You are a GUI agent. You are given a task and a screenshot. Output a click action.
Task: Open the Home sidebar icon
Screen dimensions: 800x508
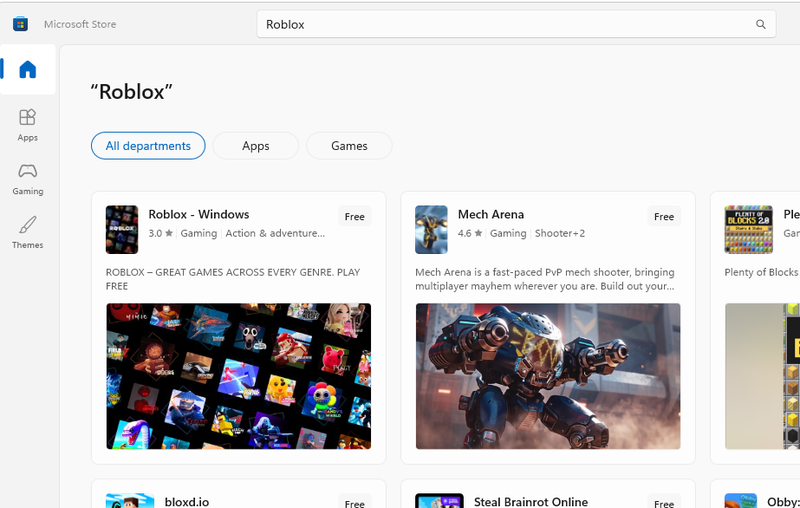click(28, 69)
